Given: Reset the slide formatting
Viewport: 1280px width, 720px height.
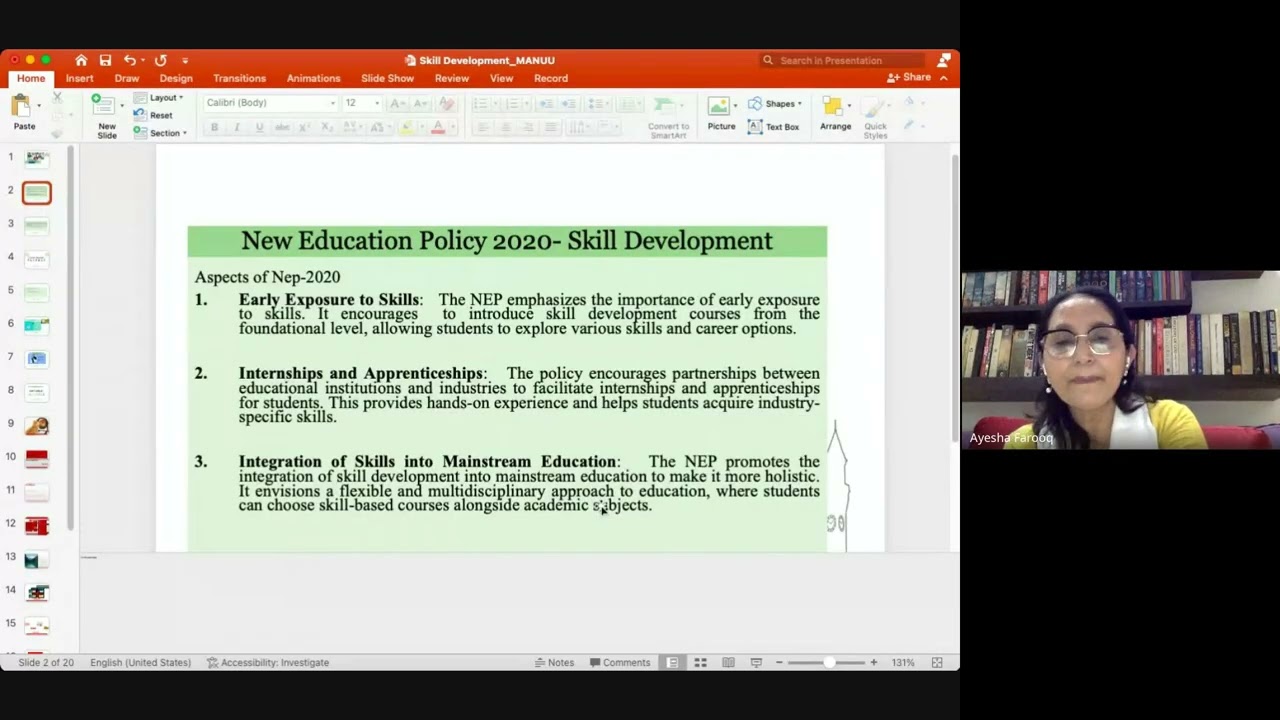Looking at the screenshot, I should coord(154,115).
